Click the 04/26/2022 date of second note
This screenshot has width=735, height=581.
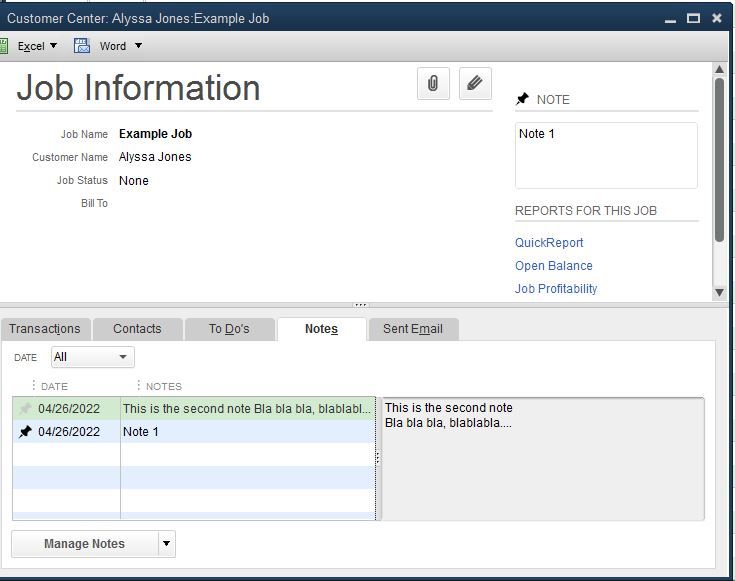69,408
